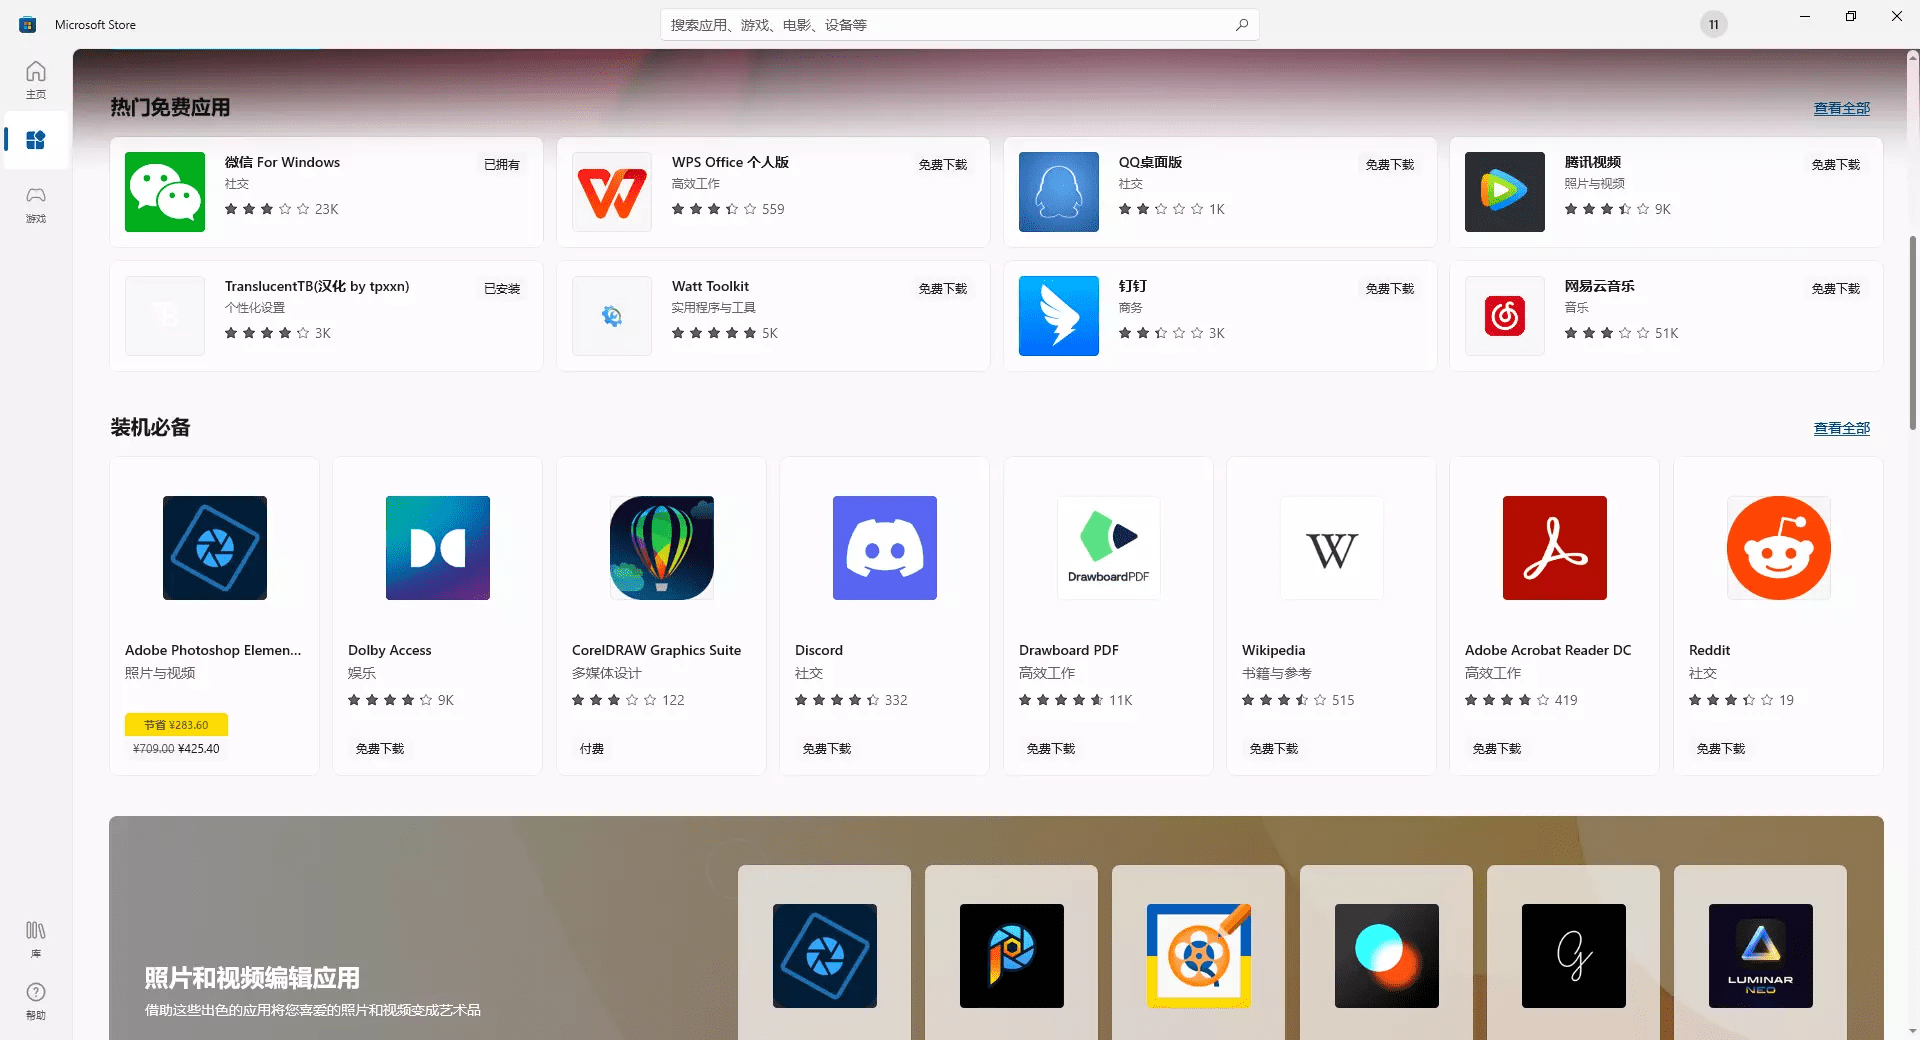Click the vertical scrollbar thumb

(1912, 332)
